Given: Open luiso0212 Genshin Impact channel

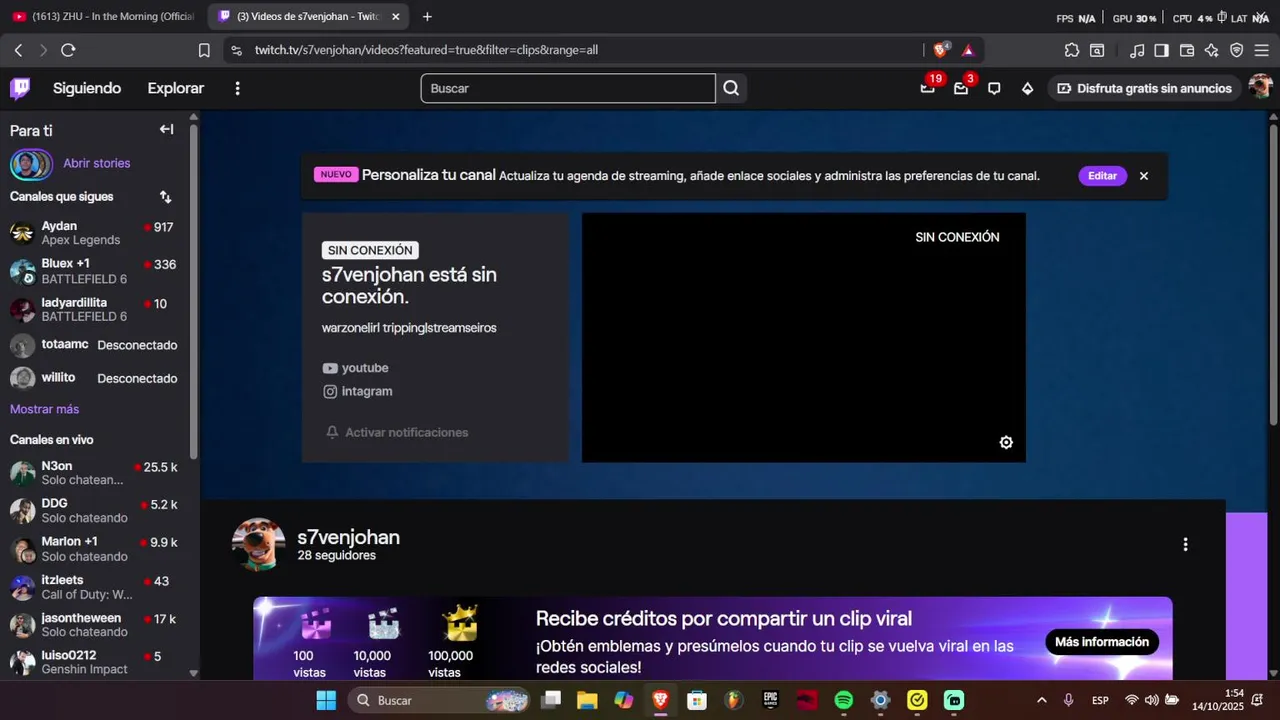Looking at the screenshot, I should pos(95,663).
